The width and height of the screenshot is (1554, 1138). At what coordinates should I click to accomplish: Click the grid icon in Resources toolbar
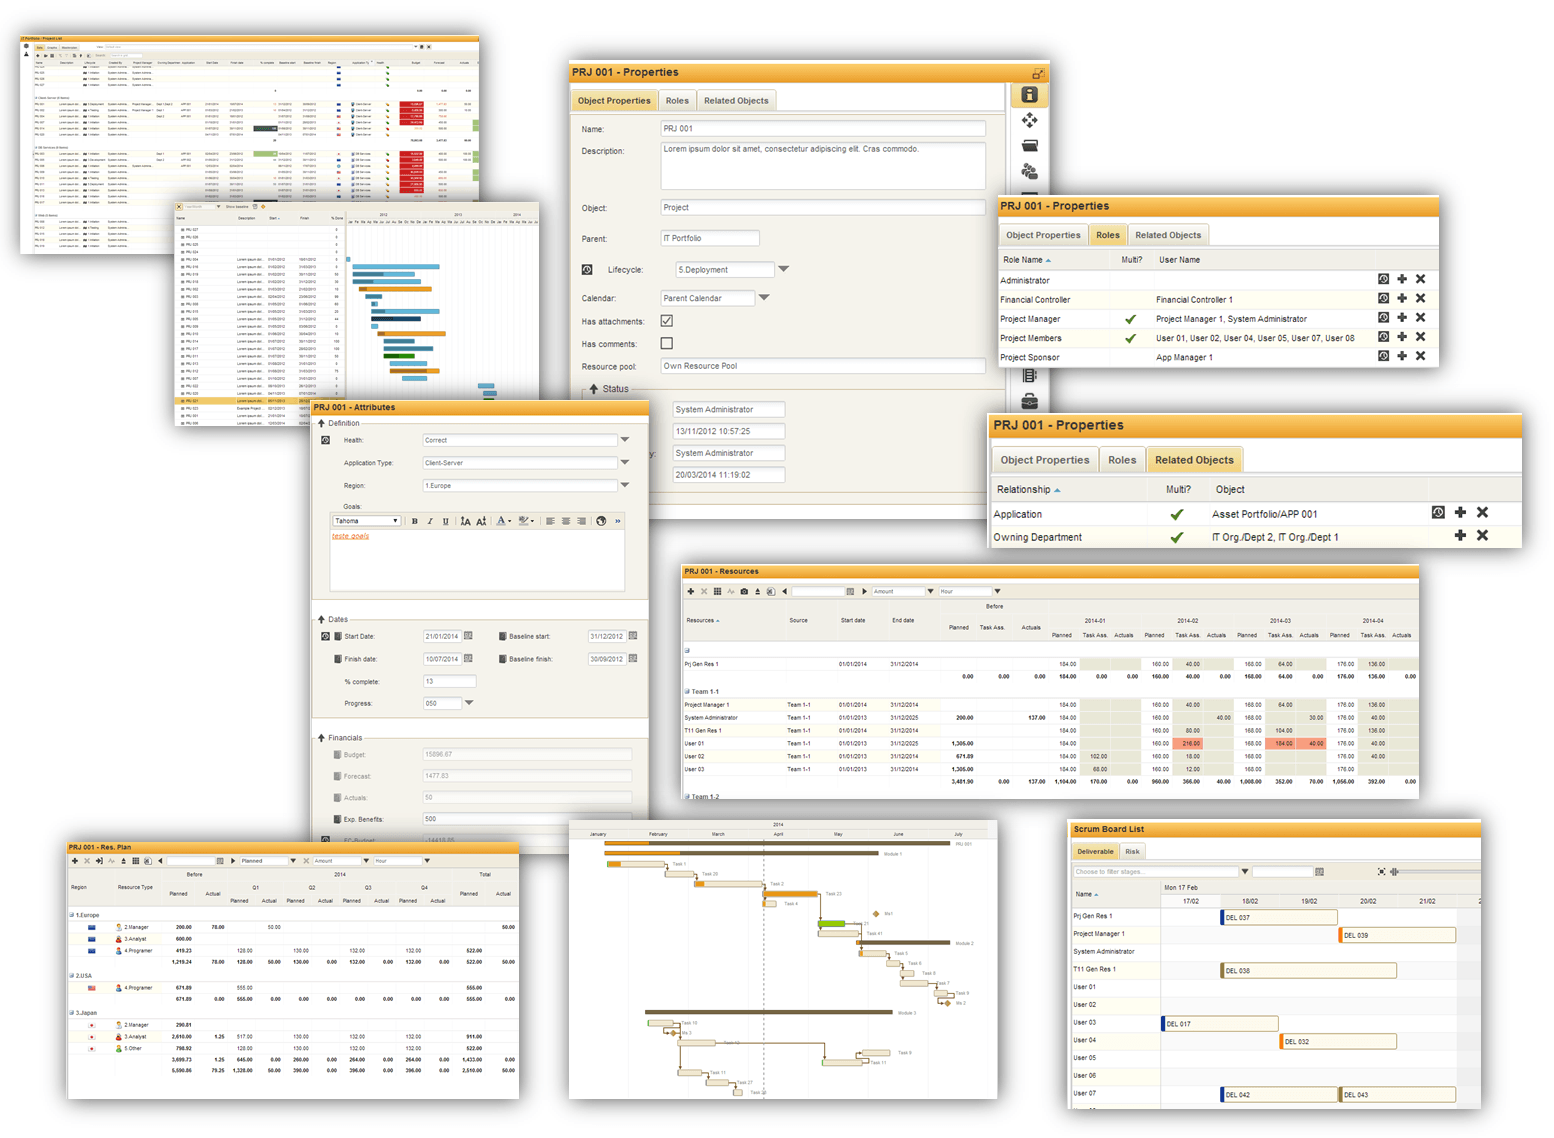coord(717,591)
